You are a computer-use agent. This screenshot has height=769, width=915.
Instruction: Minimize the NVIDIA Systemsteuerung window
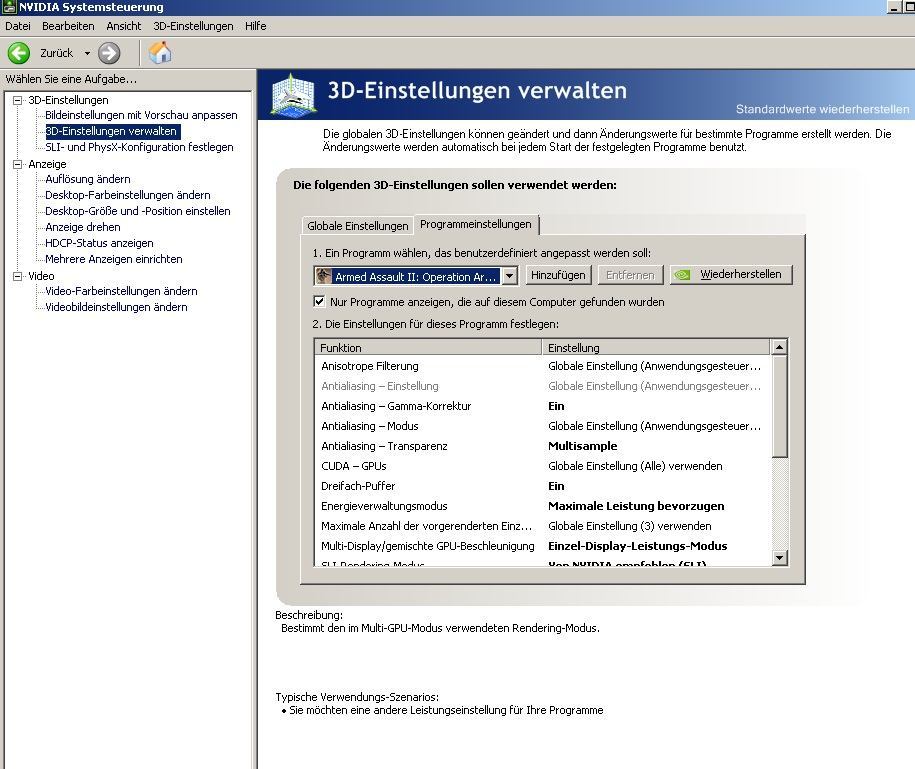(x=893, y=7)
